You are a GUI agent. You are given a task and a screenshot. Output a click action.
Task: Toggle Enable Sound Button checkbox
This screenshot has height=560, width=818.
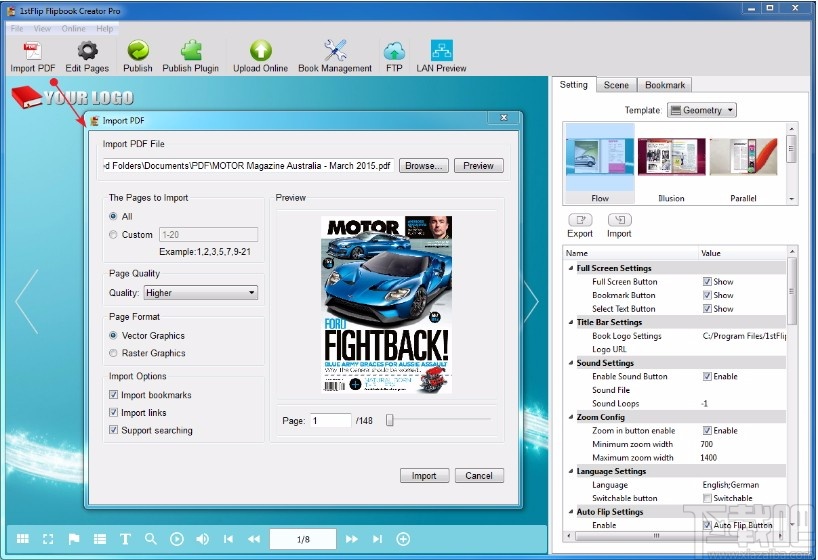pyautogui.click(x=707, y=376)
